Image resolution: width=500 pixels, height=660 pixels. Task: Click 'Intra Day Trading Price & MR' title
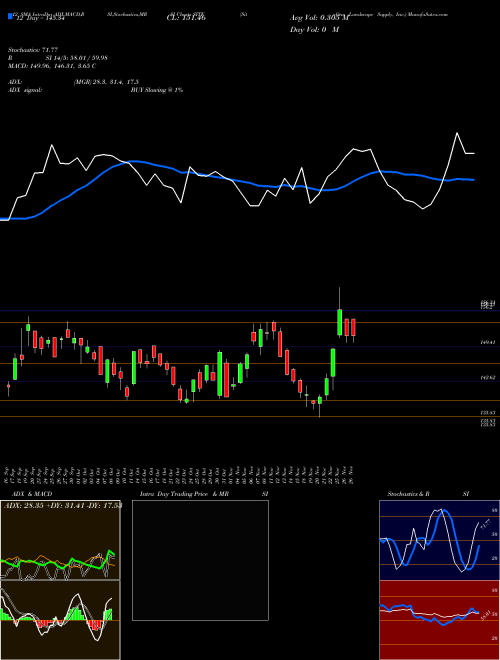point(184,494)
